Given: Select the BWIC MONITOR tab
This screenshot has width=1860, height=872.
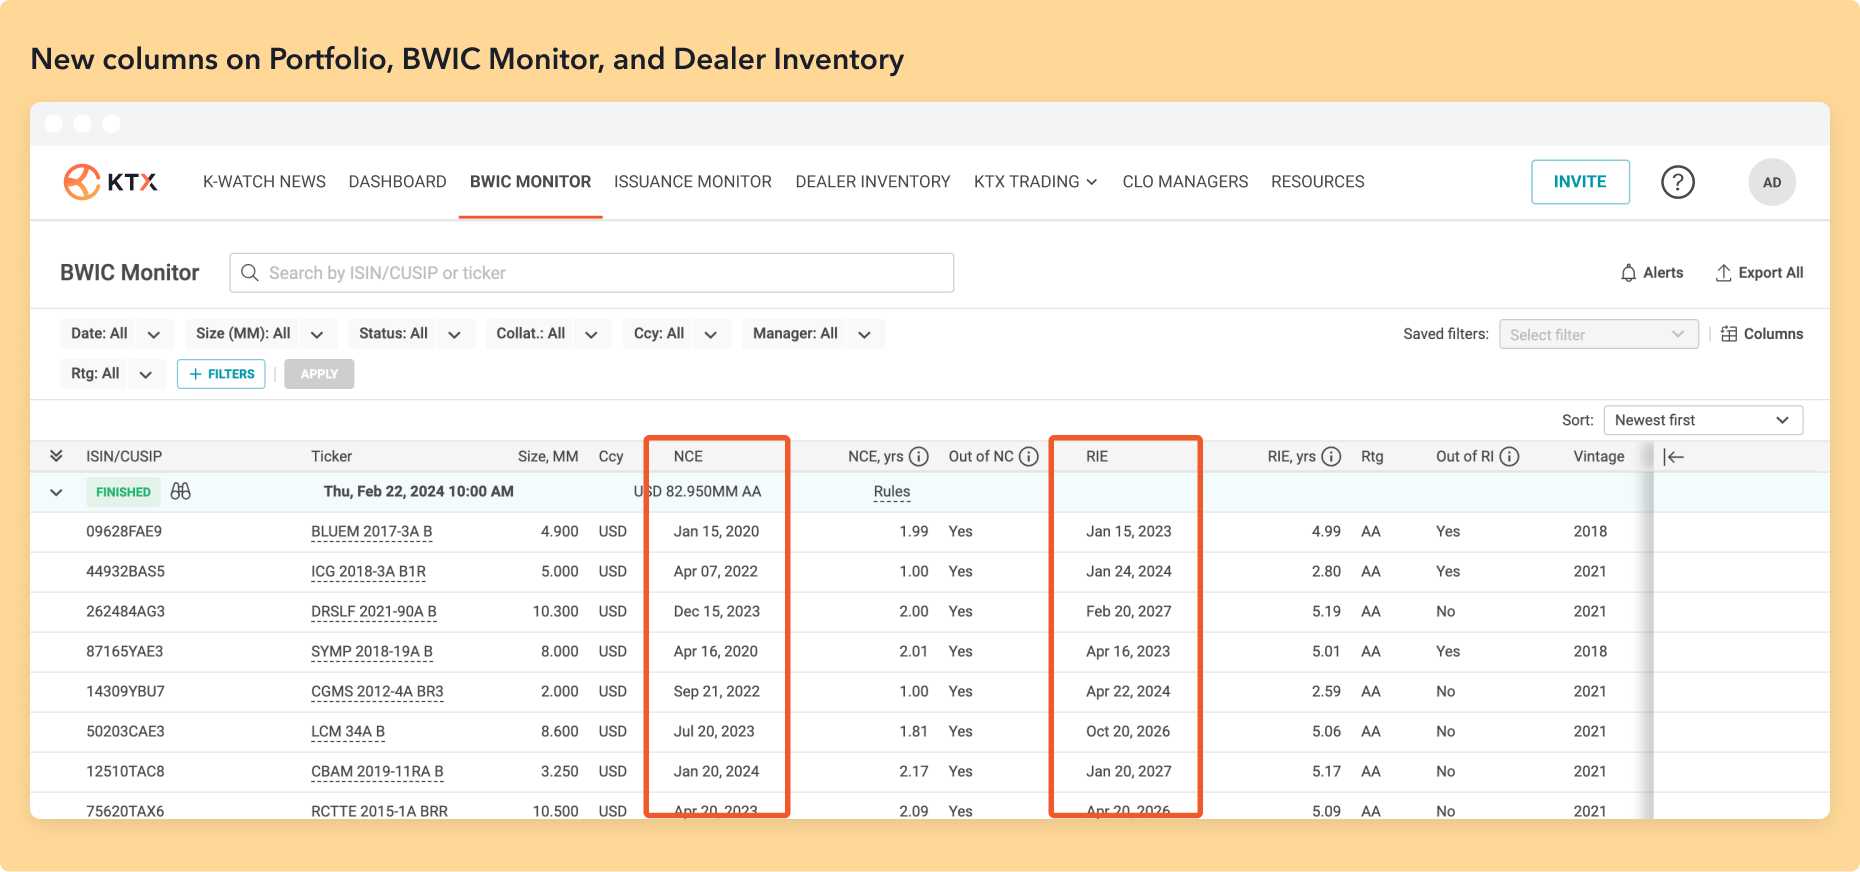Looking at the screenshot, I should (x=530, y=182).
